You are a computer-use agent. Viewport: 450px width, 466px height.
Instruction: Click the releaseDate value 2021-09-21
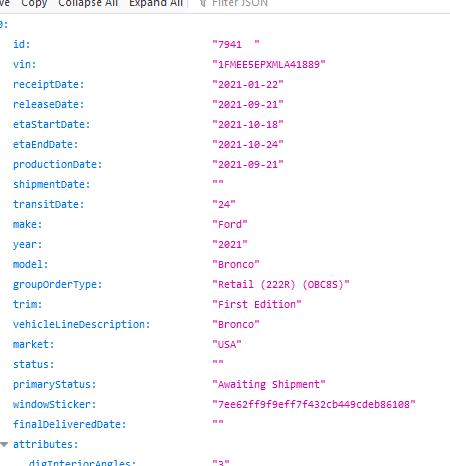coord(248,104)
